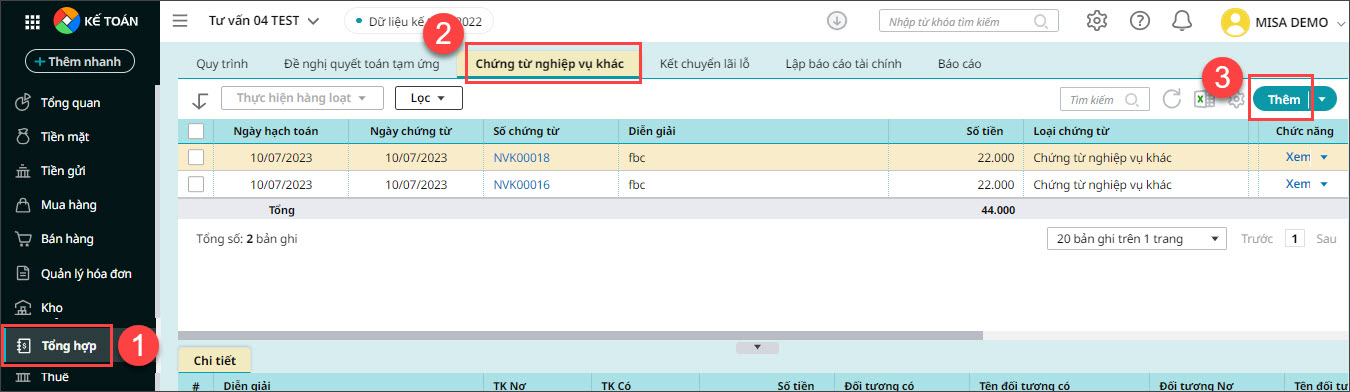Open table customization gear icon
The image size is (1350, 392).
[x=1236, y=99]
